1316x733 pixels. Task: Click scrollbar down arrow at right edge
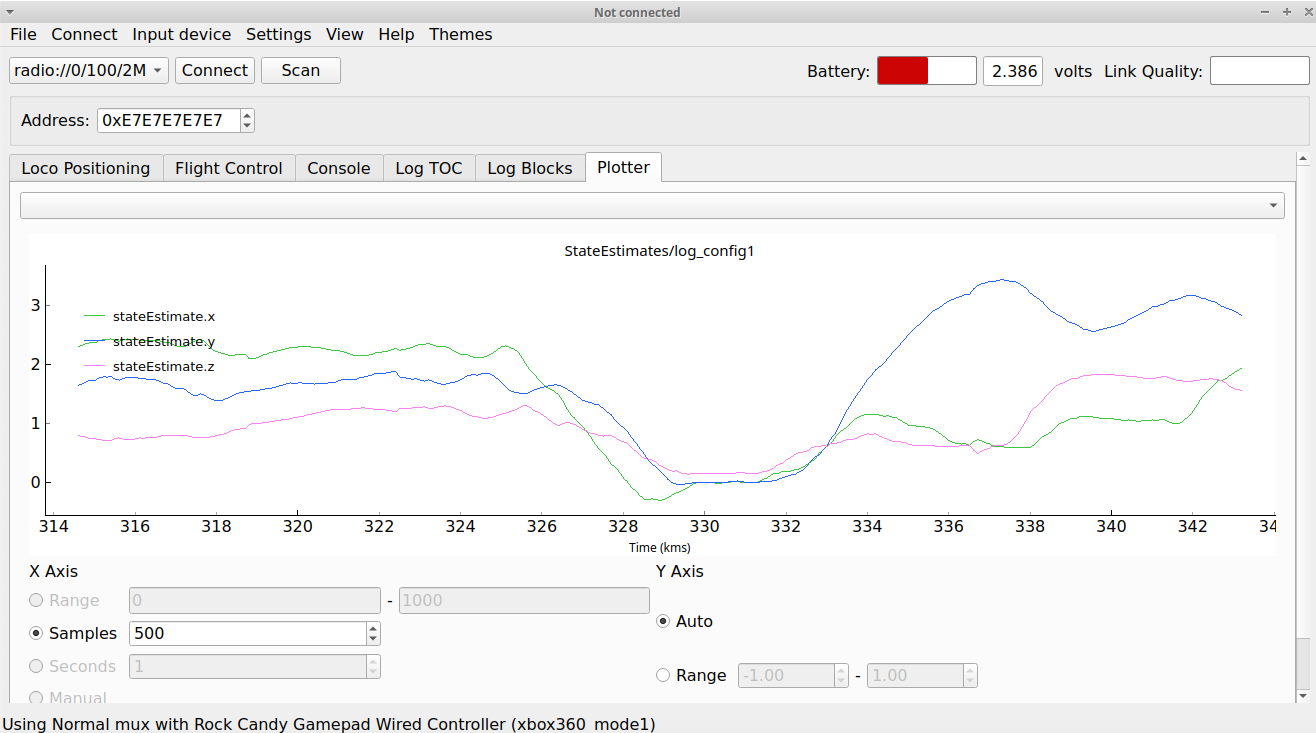1302,694
